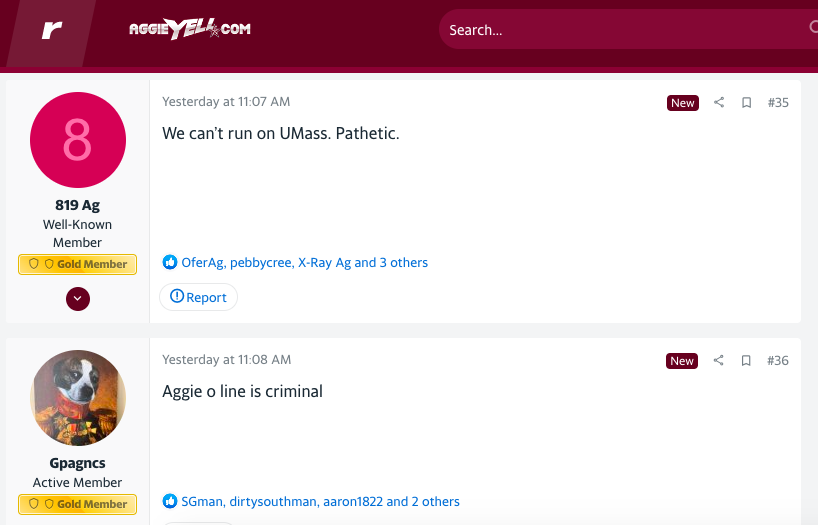Click the Rivals 'r' logo icon
This screenshot has width=818, height=525.
coord(52,30)
